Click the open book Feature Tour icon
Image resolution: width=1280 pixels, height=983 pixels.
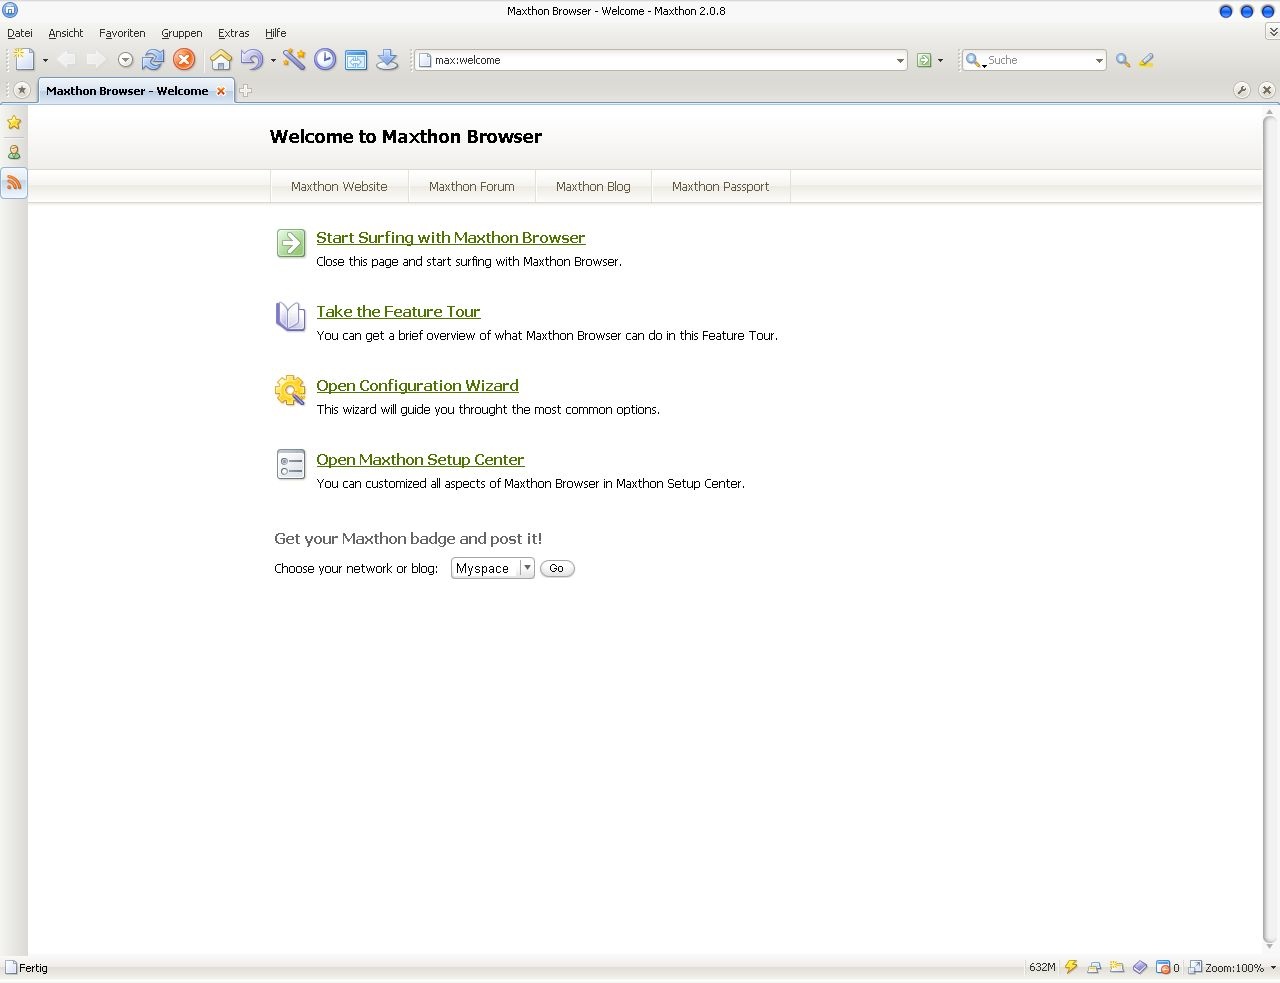pyautogui.click(x=291, y=317)
